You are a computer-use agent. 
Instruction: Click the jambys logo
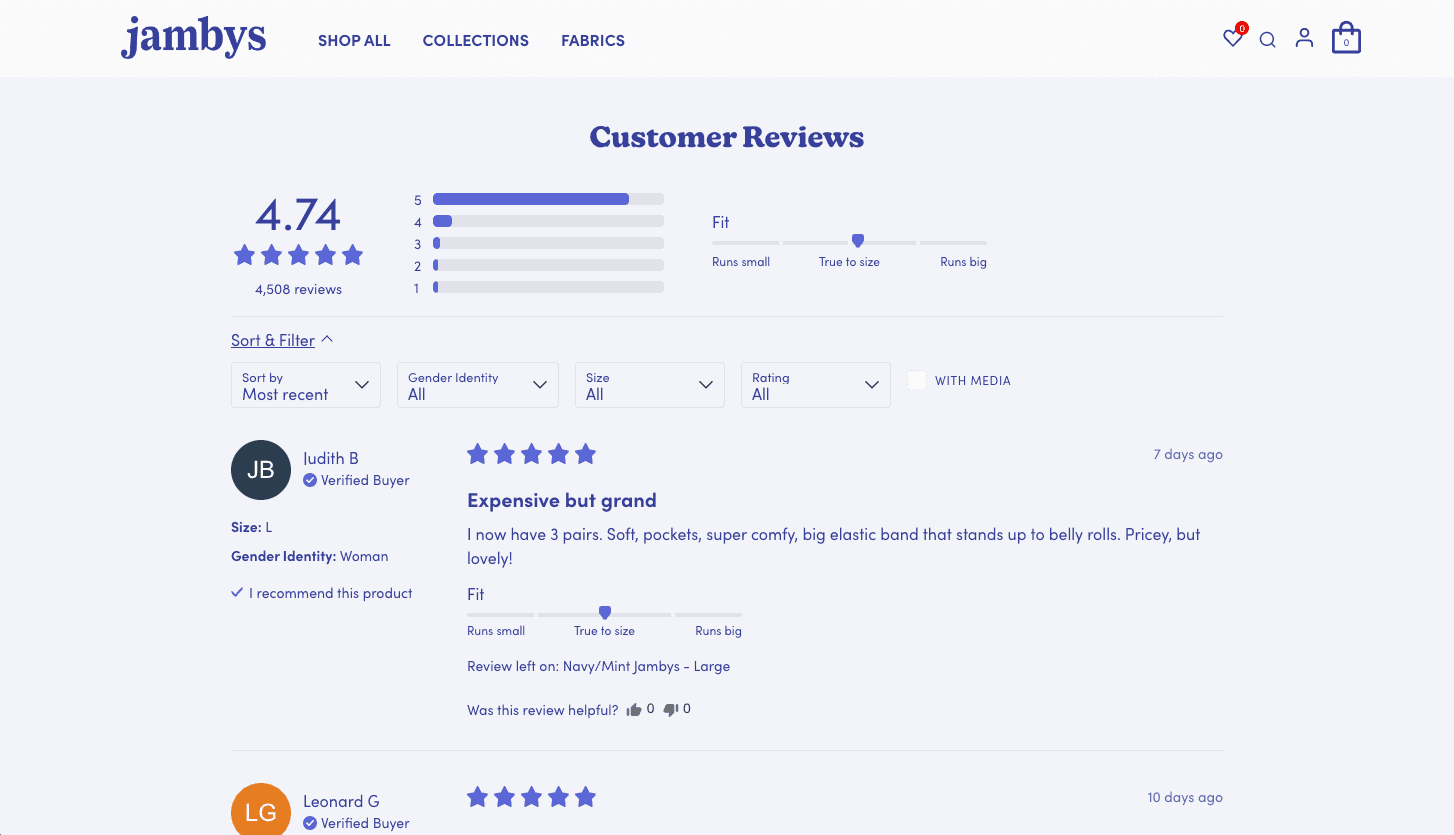click(x=193, y=38)
